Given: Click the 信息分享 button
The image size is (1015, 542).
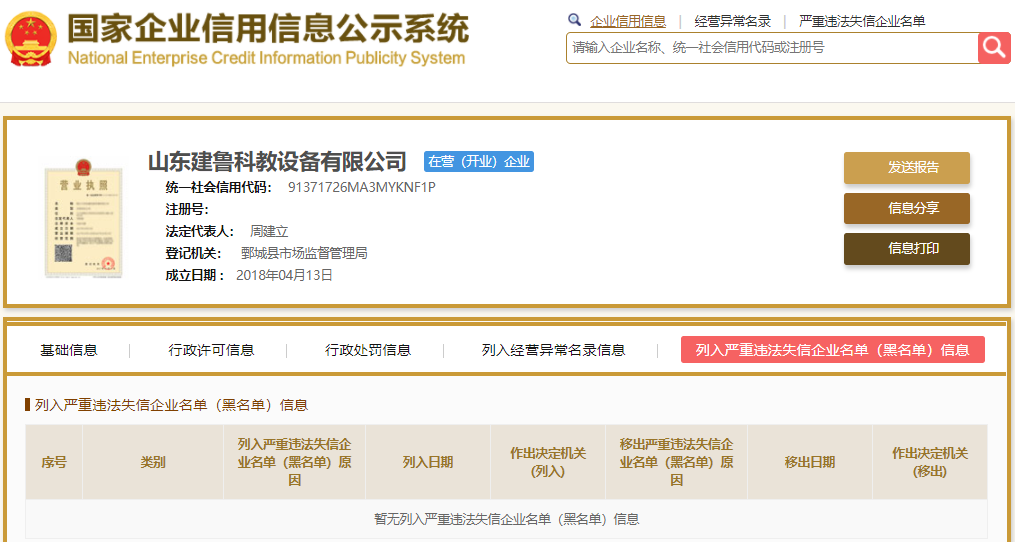Looking at the screenshot, I should tap(907, 209).
